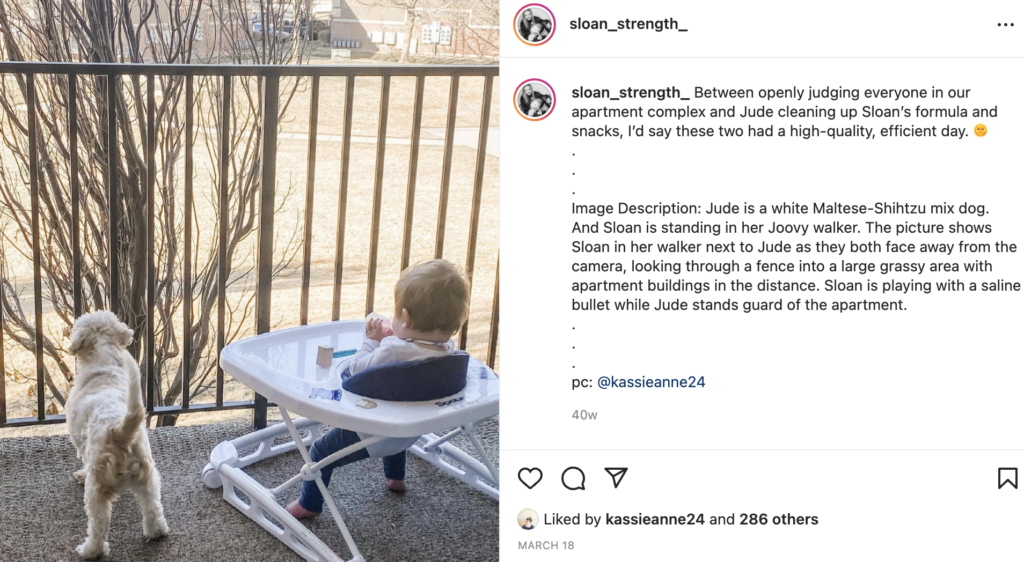The image size is (1024, 562).
Task: Open sloan_strength_ profile picture in header
Action: pyautogui.click(x=534, y=25)
